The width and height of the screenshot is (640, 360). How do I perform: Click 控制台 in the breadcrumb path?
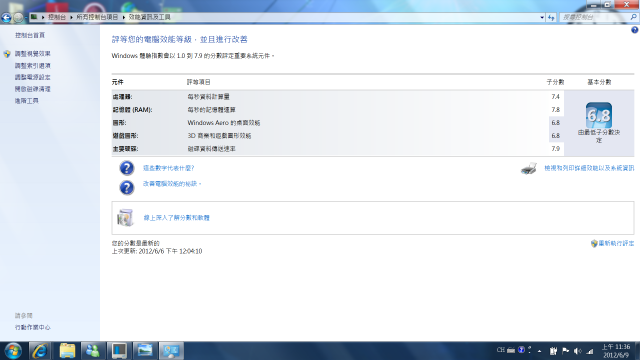coord(57,17)
